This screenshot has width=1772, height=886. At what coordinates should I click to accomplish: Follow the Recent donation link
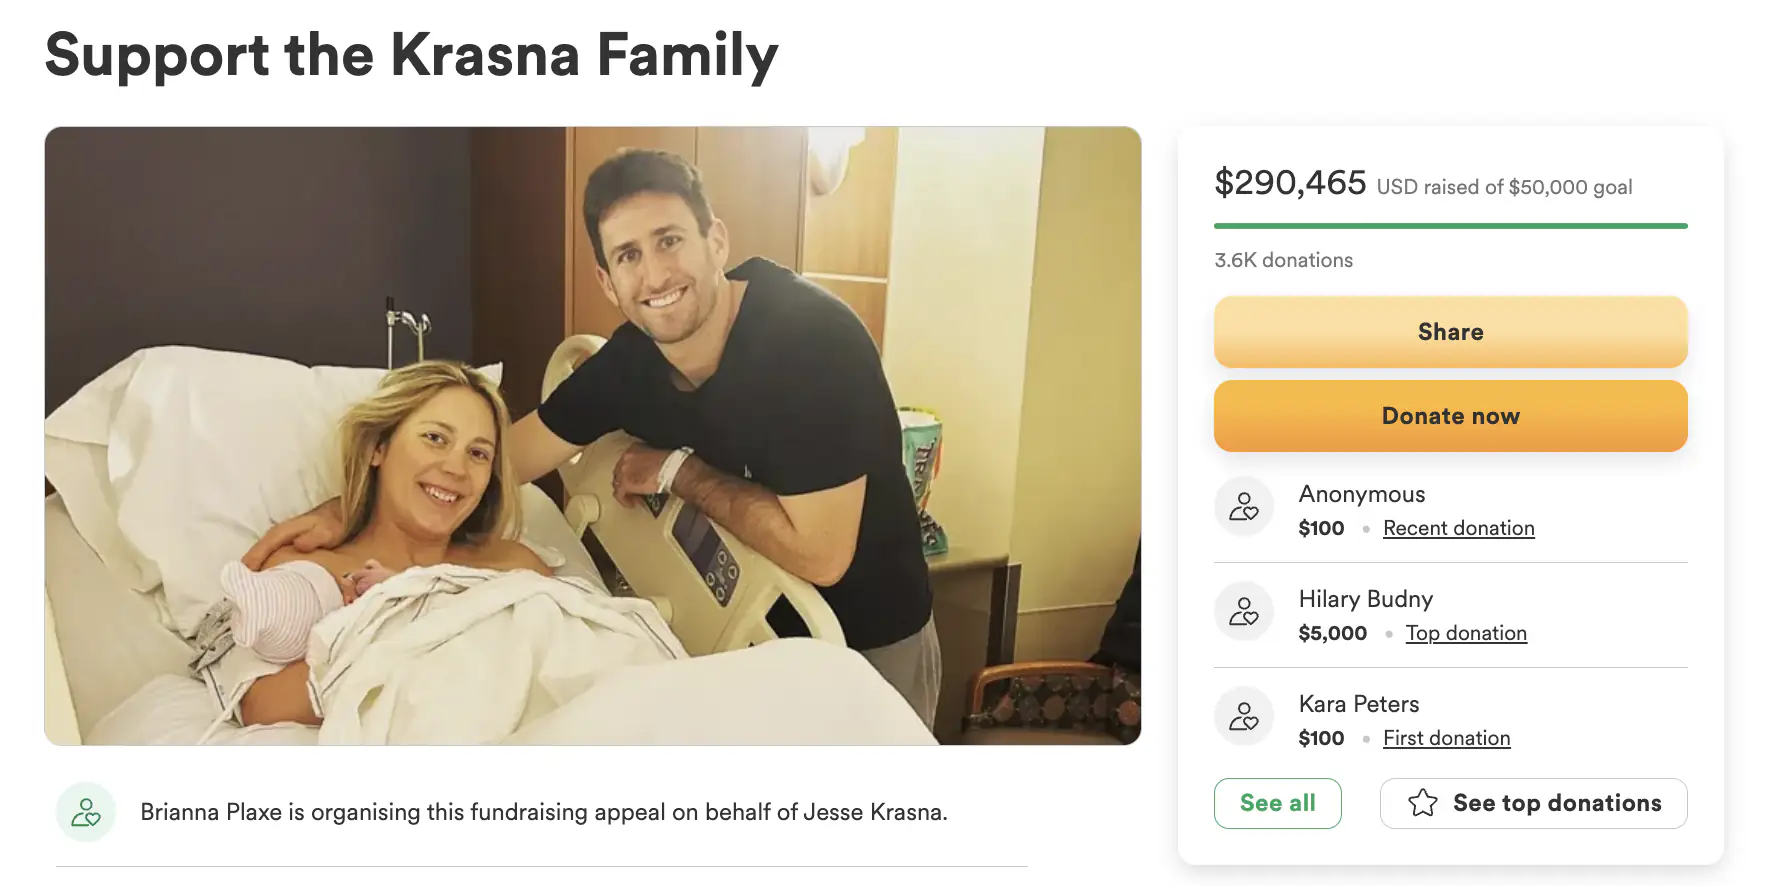point(1458,528)
